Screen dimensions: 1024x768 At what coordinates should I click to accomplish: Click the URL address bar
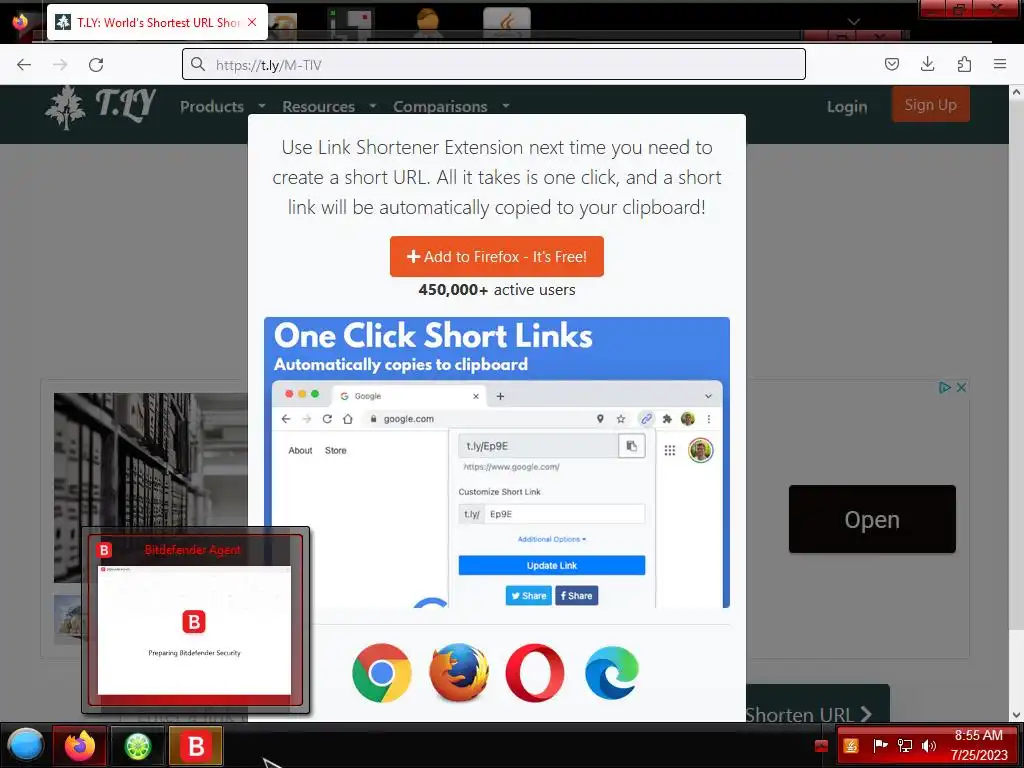coord(494,65)
